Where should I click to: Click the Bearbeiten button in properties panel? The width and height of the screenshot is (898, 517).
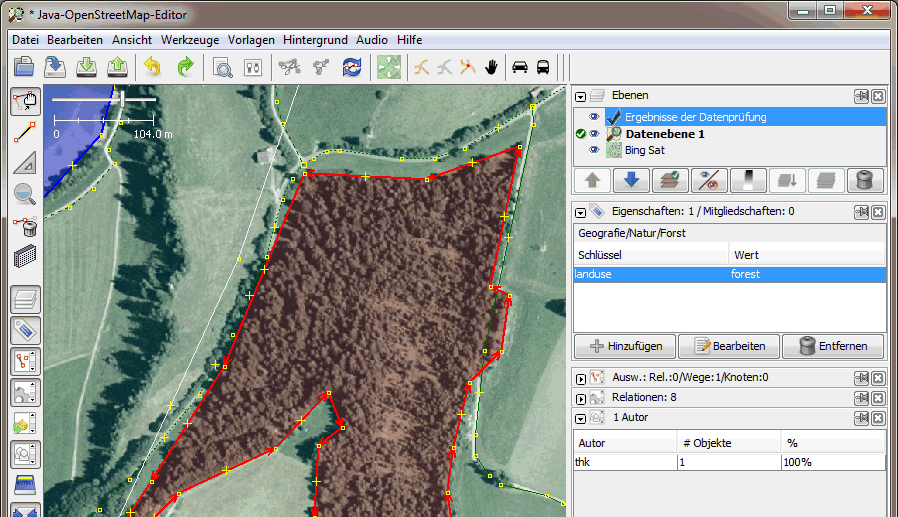[x=729, y=346]
